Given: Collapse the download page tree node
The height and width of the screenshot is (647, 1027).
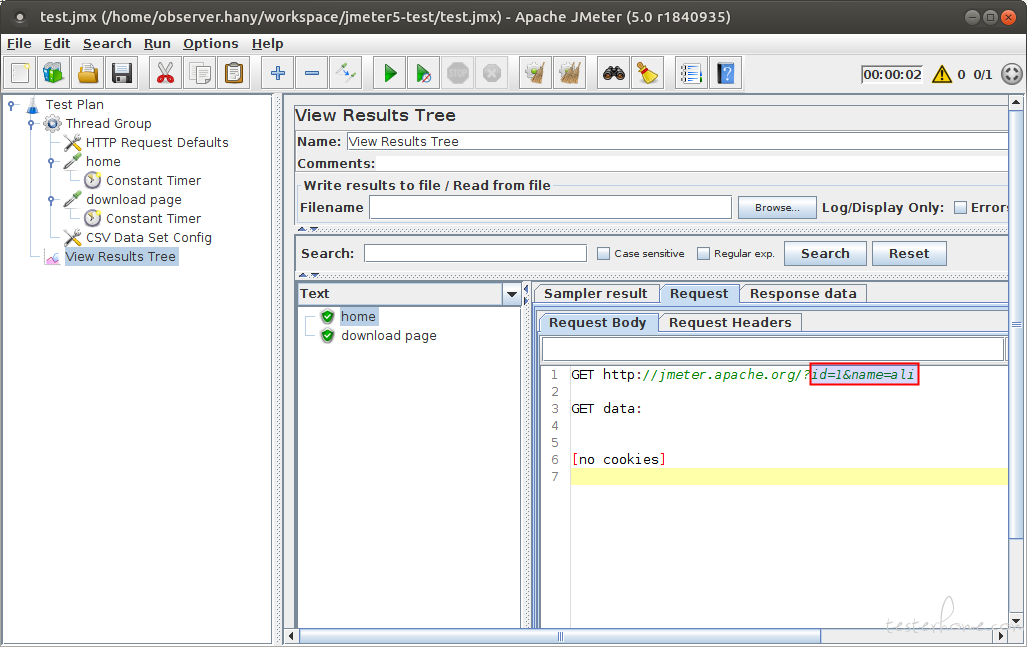Looking at the screenshot, I should (51, 200).
